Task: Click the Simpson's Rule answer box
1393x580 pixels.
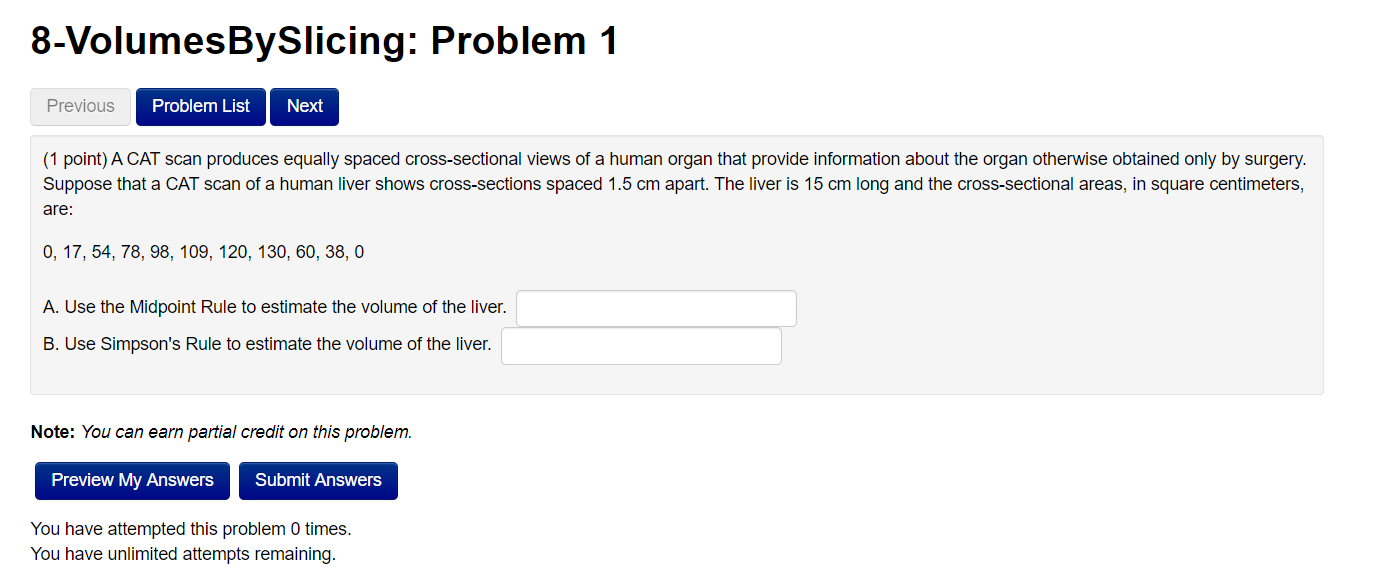Action: (x=640, y=345)
